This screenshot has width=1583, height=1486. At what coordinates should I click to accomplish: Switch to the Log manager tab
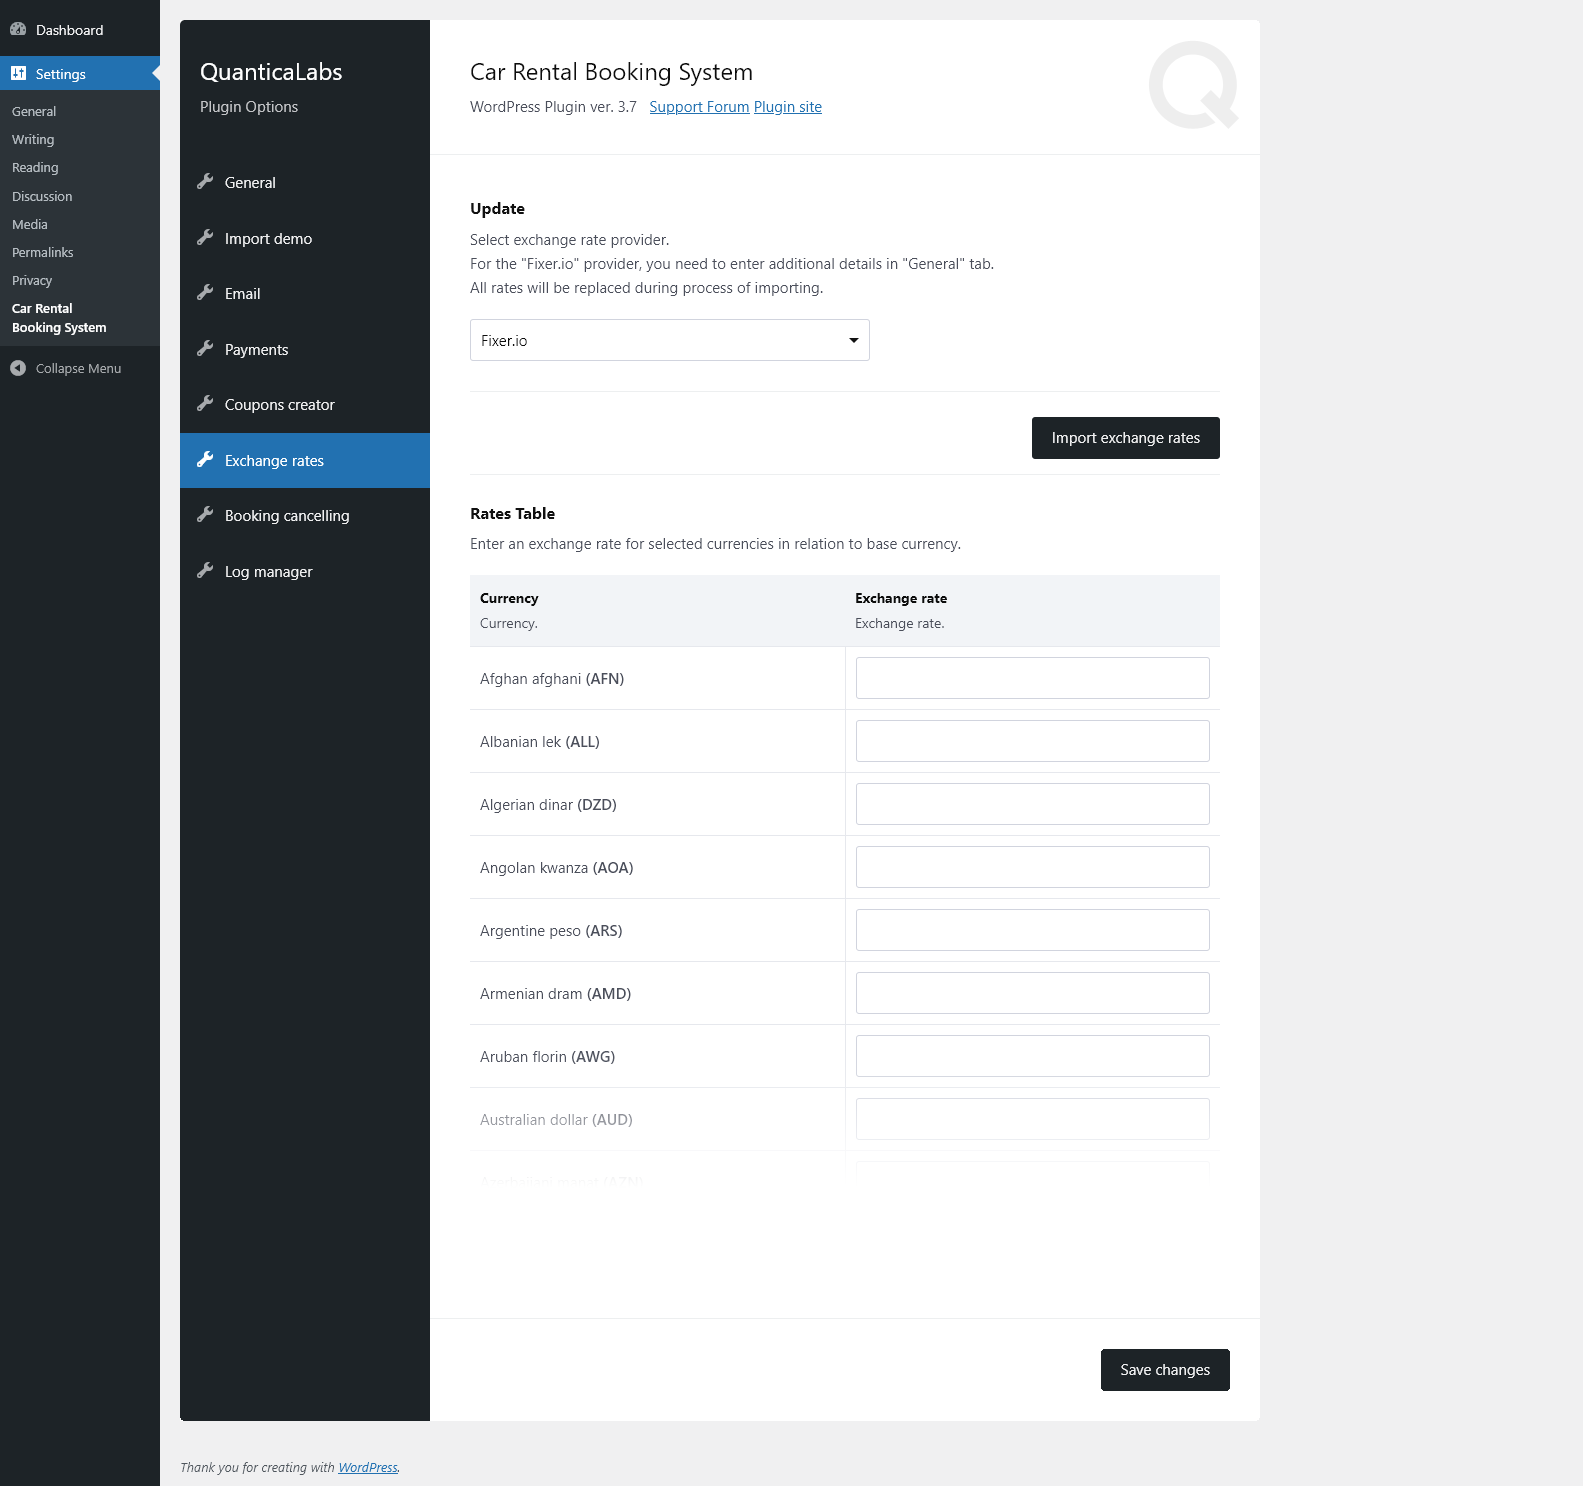click(305, 571)
